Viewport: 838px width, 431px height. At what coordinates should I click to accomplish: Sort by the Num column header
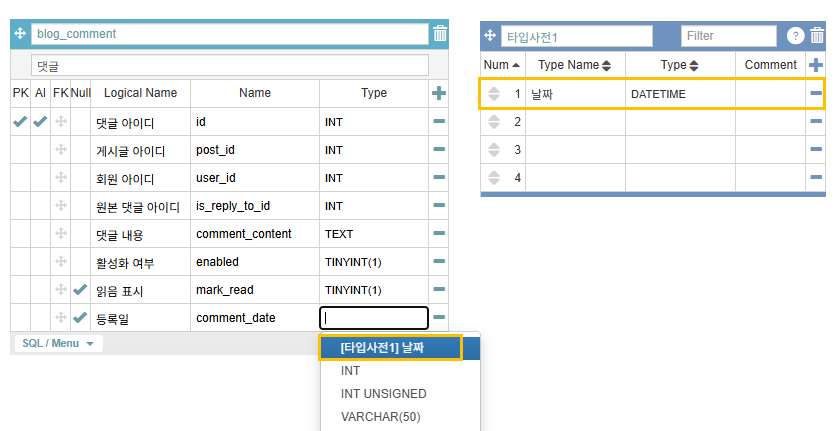pyautogui.click(x=502, y=65)
